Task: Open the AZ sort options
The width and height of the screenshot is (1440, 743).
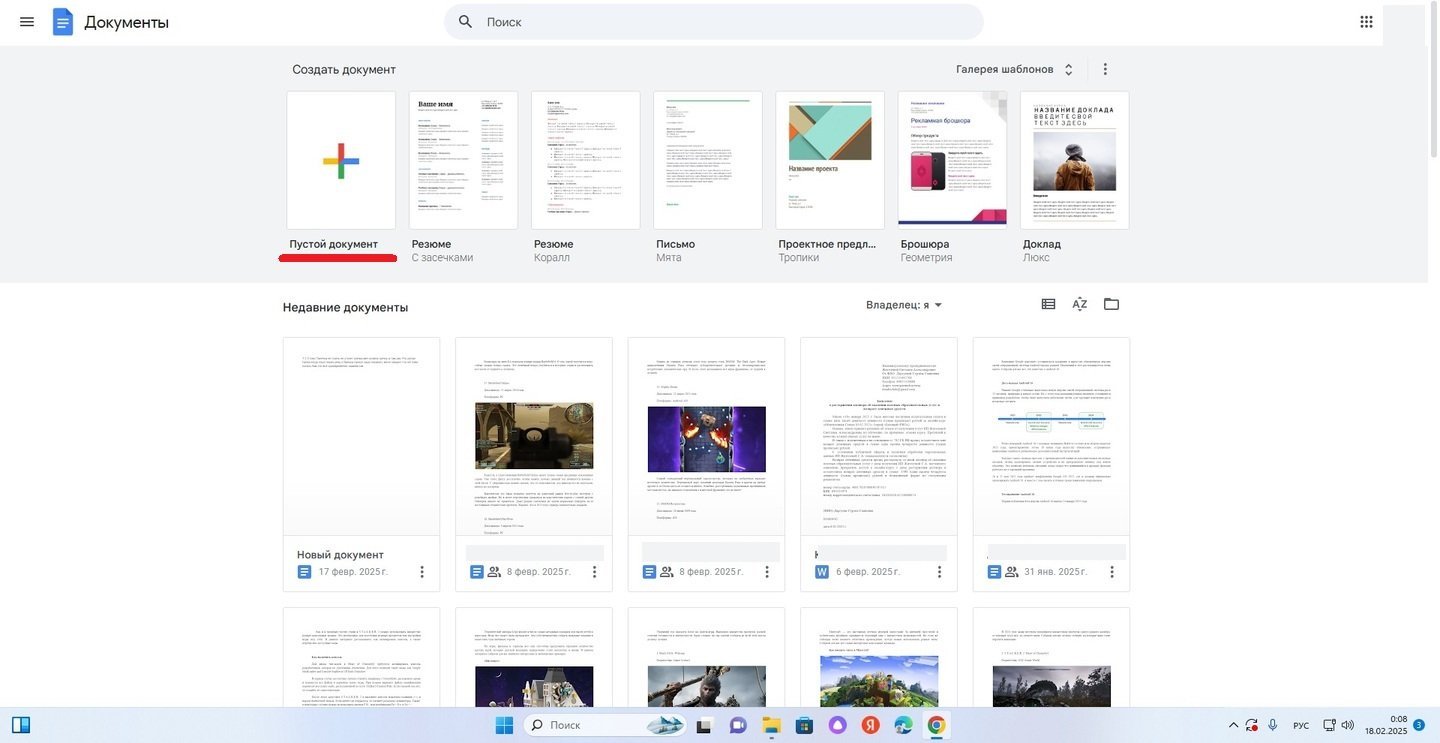Action: click(x=1080, y=304)
